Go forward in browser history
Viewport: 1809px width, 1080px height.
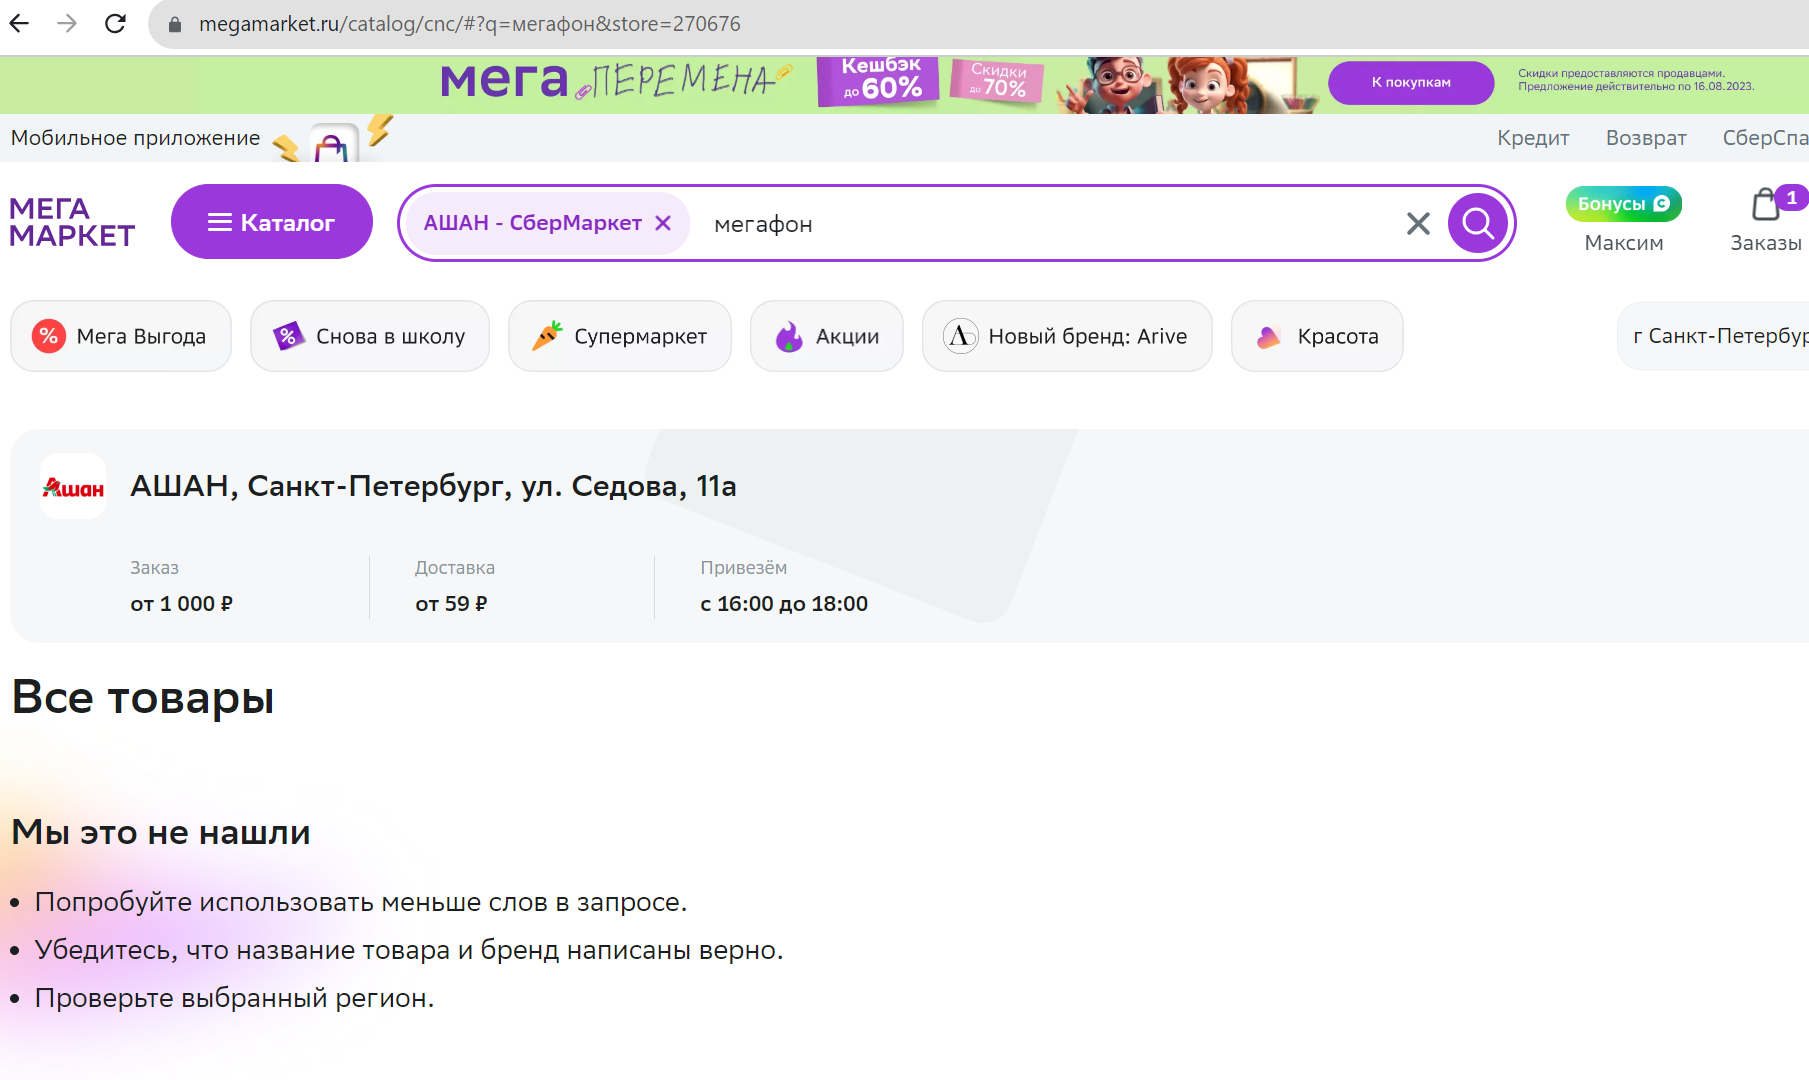pyautogui.click(x=67, y=23)
